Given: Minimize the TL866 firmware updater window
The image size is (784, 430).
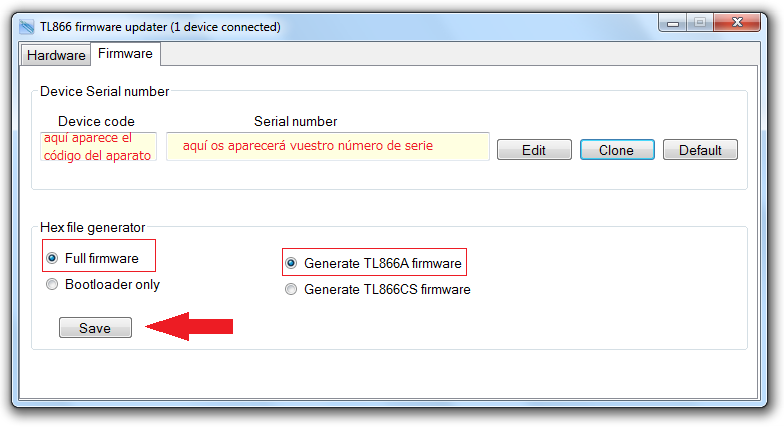Looking at the screenshot, I should [673, 22].
